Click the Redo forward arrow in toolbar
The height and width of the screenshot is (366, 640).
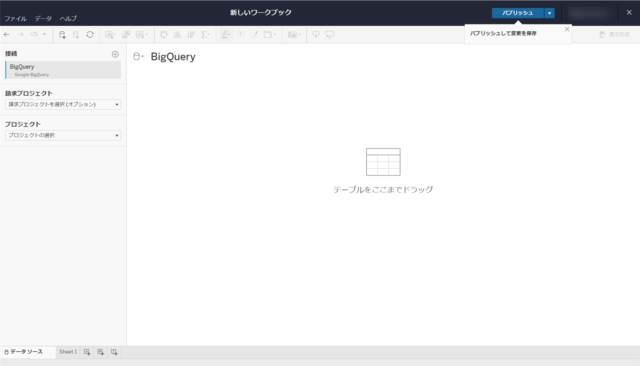pos(20,35)
